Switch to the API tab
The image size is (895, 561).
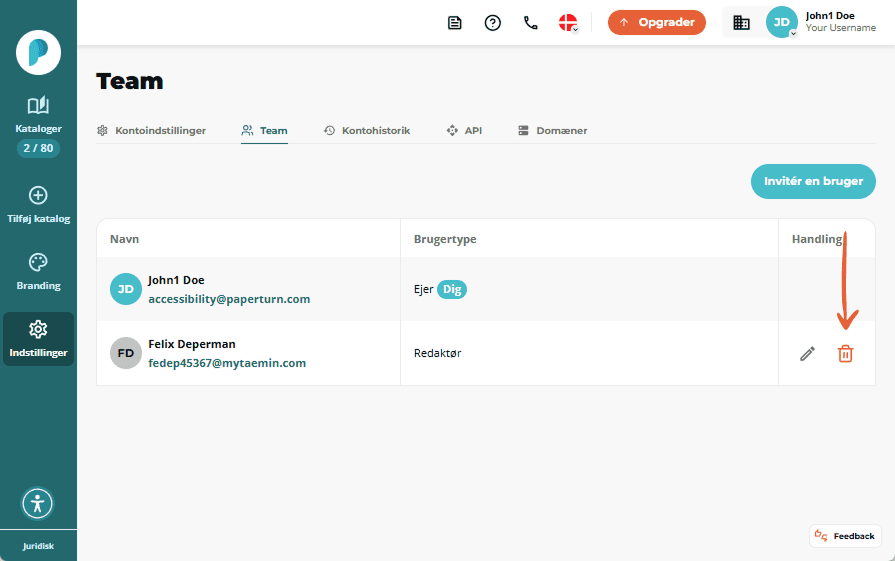[x=464, y=131]
